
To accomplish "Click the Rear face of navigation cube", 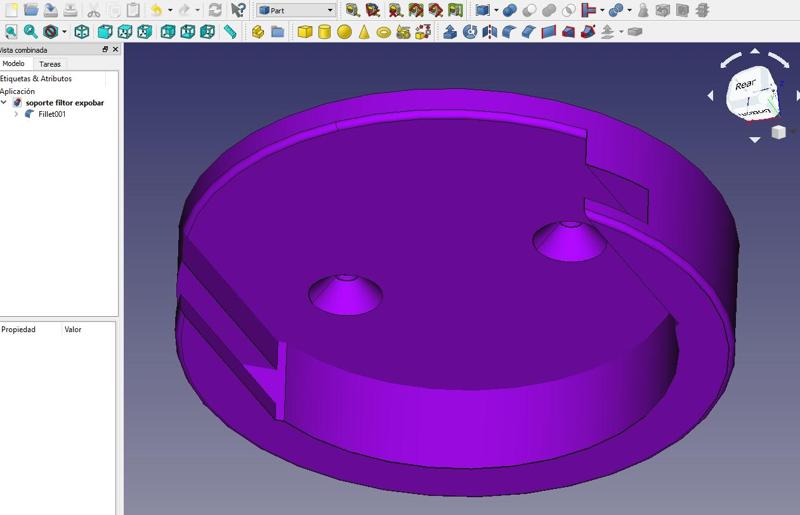I will [745, 84].
